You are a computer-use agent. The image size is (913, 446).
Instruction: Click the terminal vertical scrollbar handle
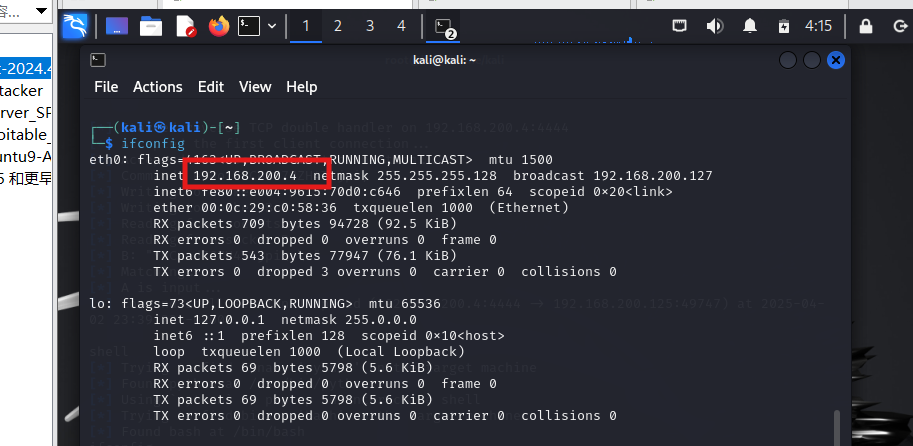point(837,428)
